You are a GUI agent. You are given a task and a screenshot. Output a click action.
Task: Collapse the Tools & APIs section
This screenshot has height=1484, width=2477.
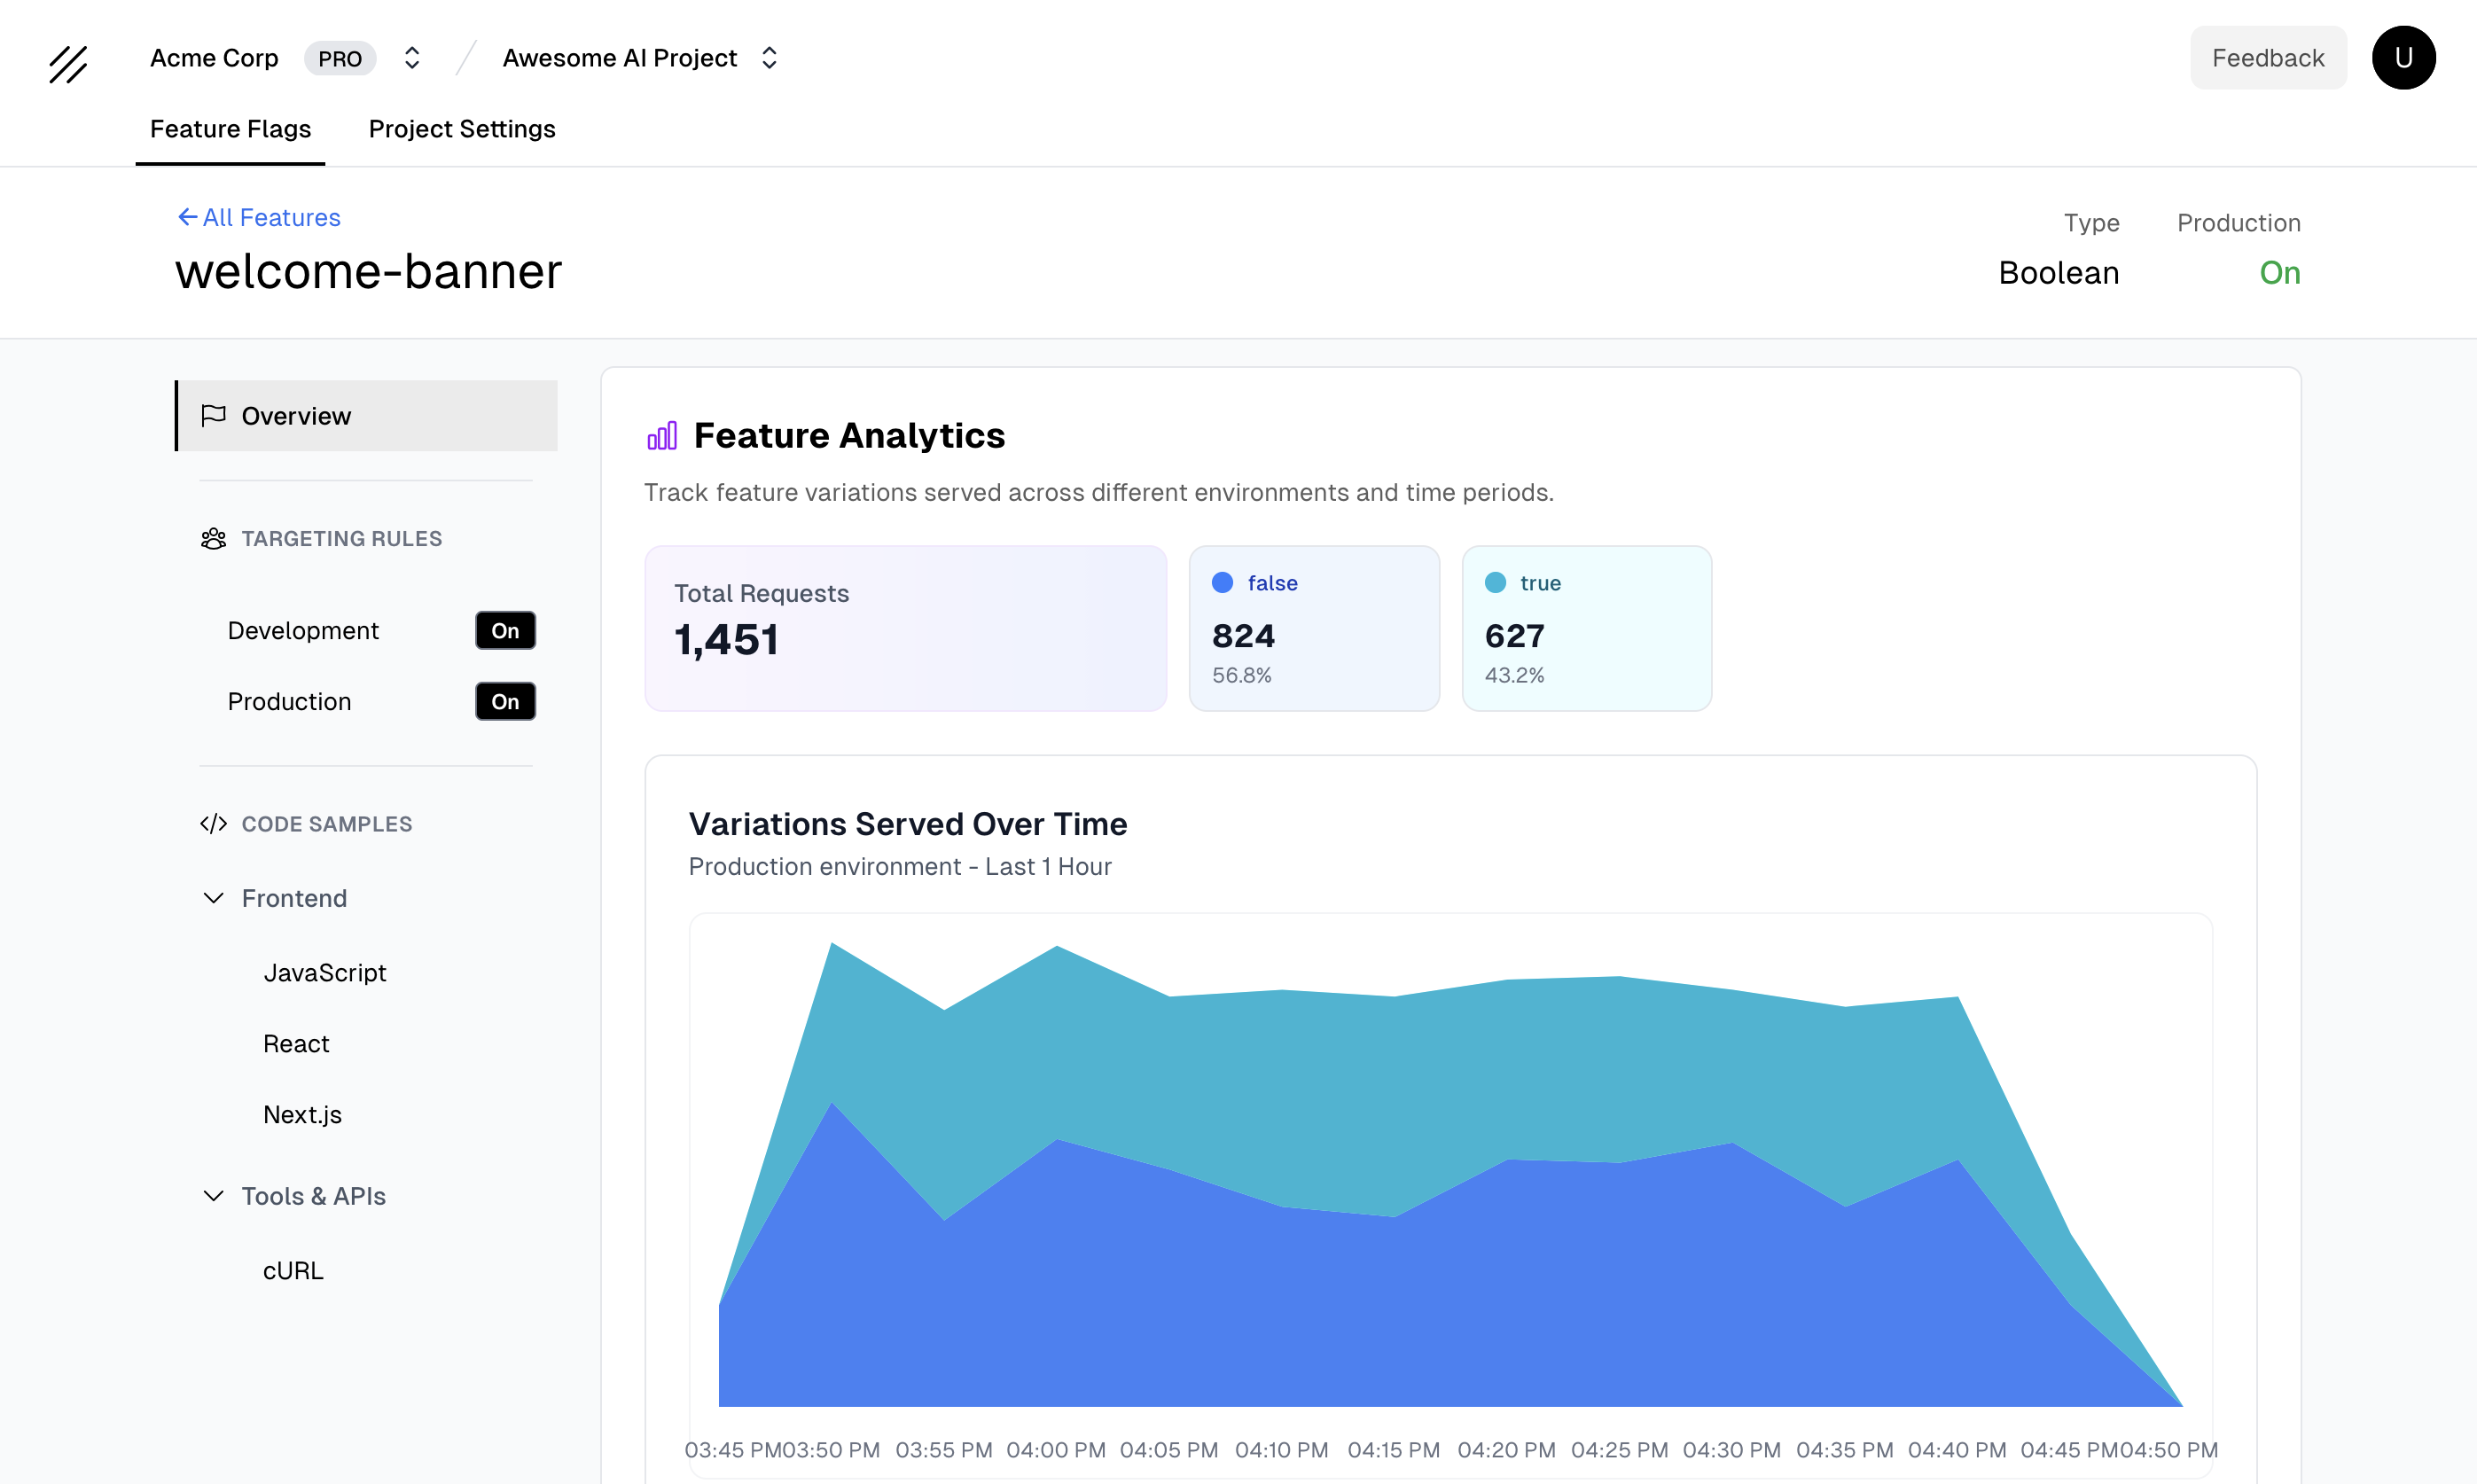(213, 1195)
